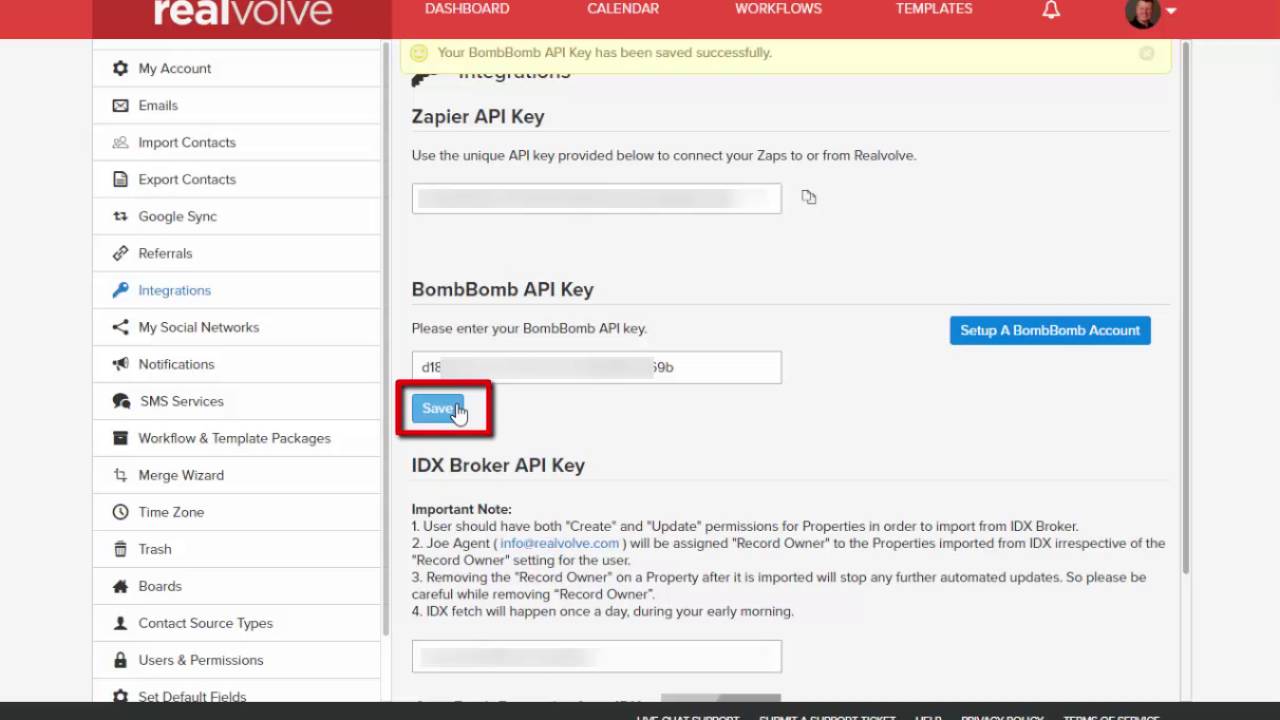
Task: Click the main page vertical scrollbar
Action: pyautogui.click(x=1186, y=308)
